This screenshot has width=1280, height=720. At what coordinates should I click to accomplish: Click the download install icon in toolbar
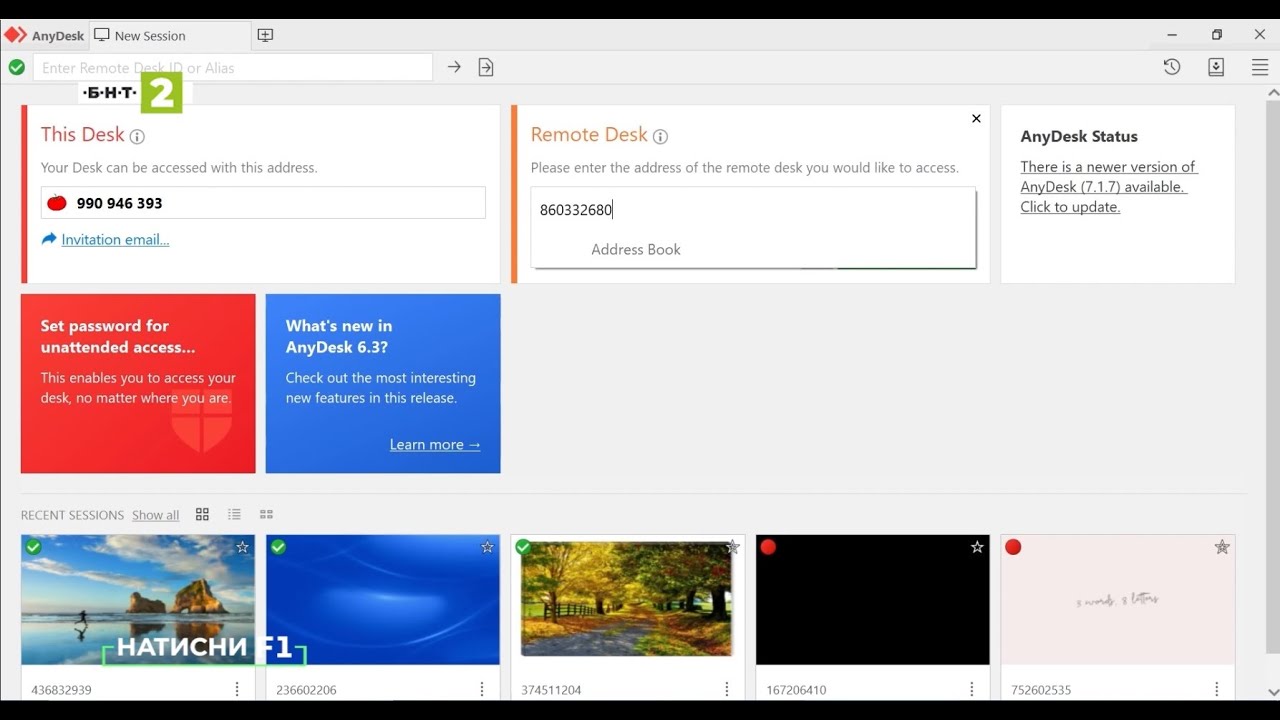1216,67
